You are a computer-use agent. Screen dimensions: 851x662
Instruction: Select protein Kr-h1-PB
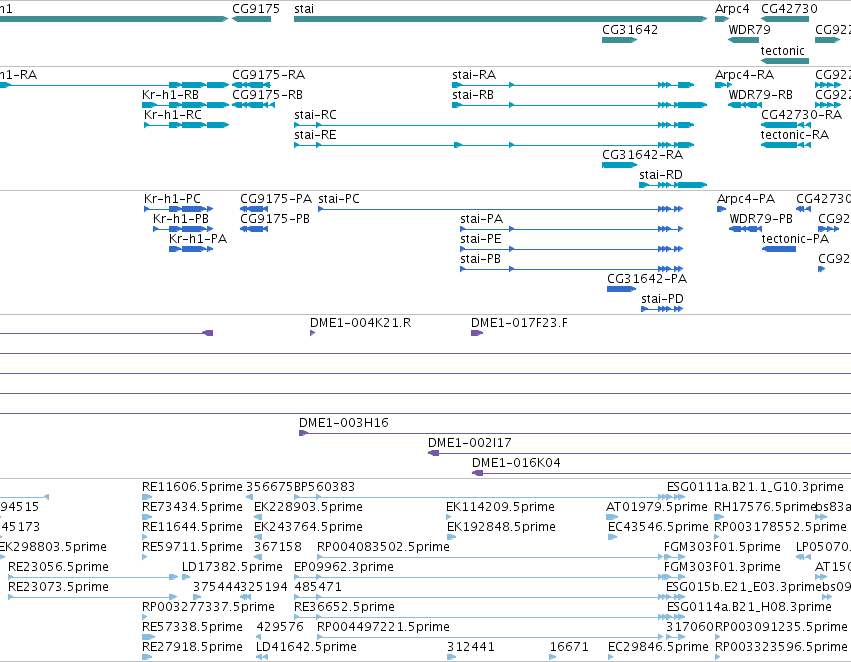pyautogui.click(x=183, y=230)
